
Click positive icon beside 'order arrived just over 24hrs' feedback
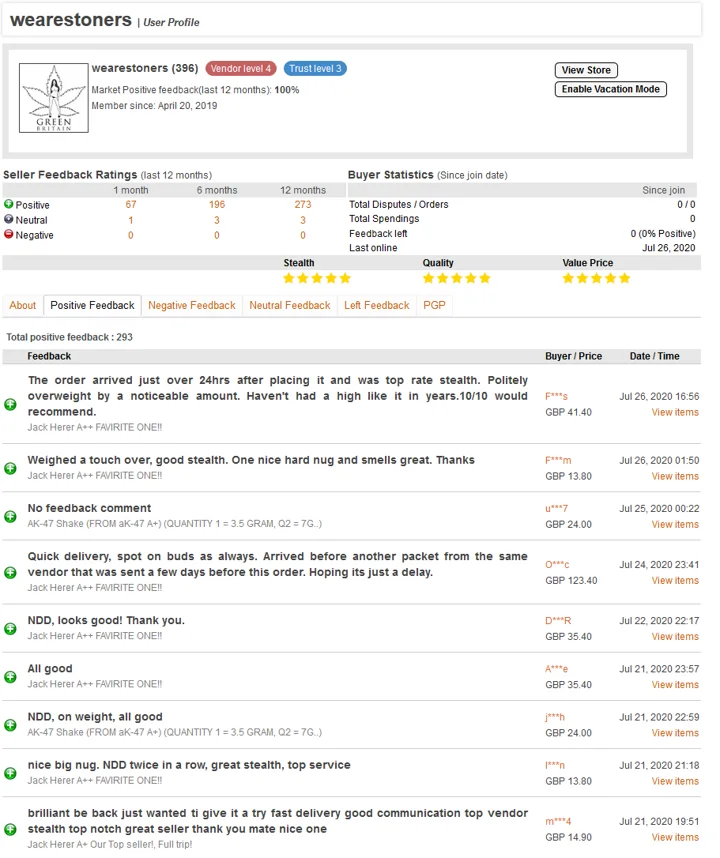(10, 404)
